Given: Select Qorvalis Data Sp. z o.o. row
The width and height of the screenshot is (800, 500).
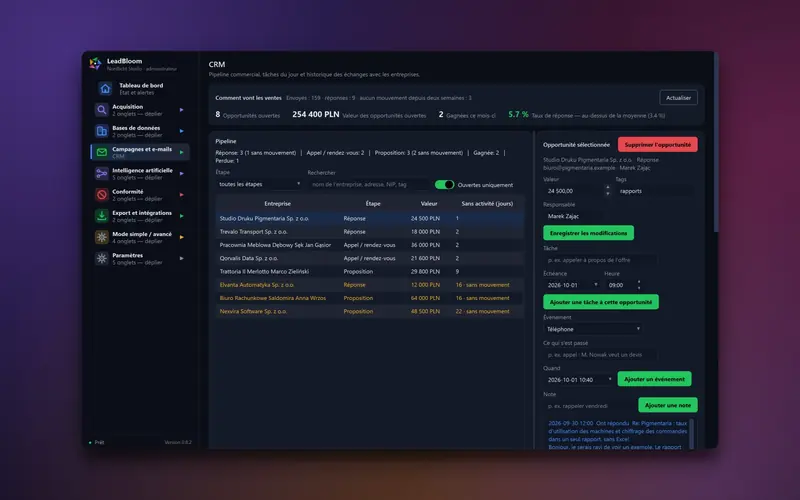Looking at the screenshot, I should click(370, 258).
